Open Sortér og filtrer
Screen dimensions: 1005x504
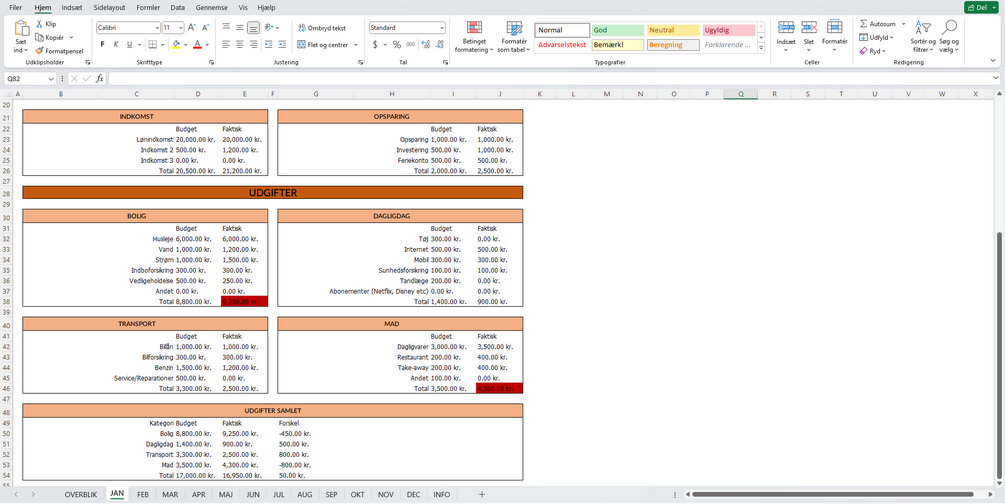(923, 35)
